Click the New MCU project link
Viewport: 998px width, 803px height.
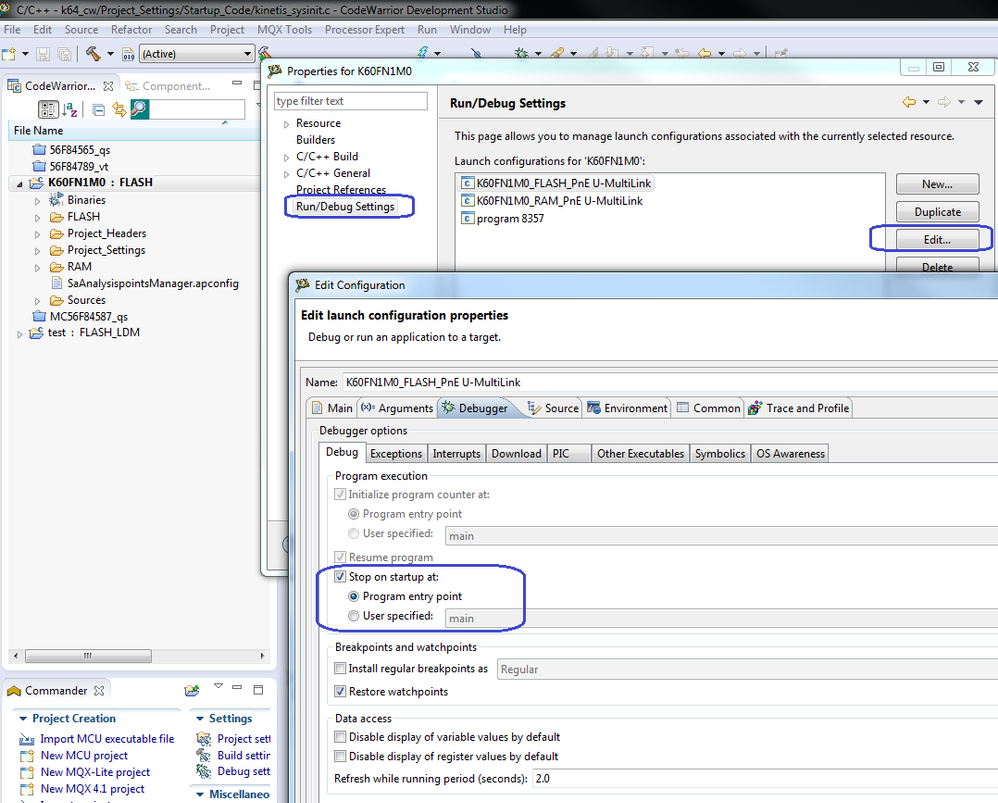pyautogui.click(x=84, y=755)
